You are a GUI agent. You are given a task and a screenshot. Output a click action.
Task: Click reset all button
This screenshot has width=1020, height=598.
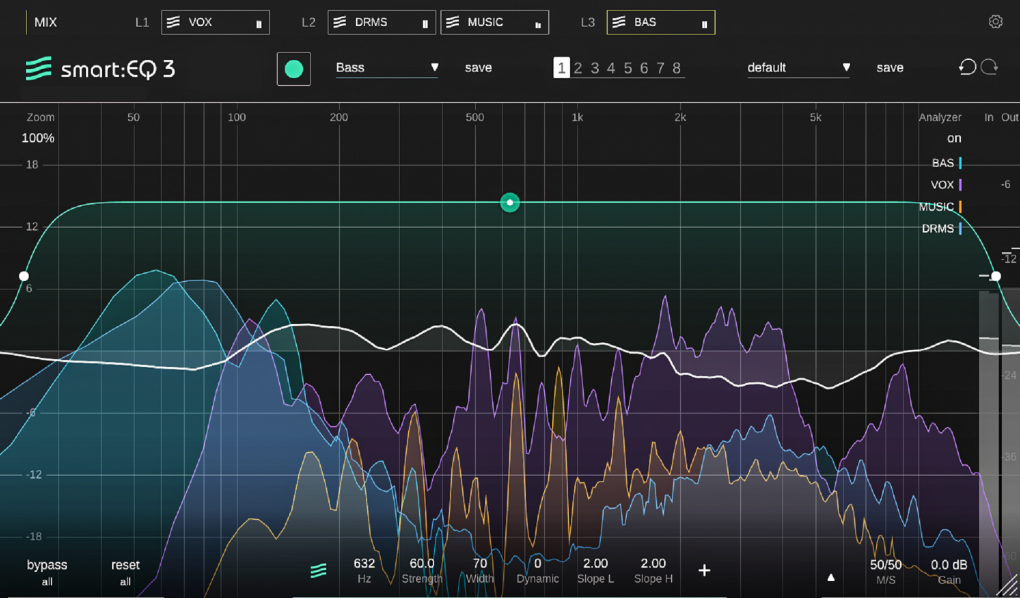tap(125, 571)
